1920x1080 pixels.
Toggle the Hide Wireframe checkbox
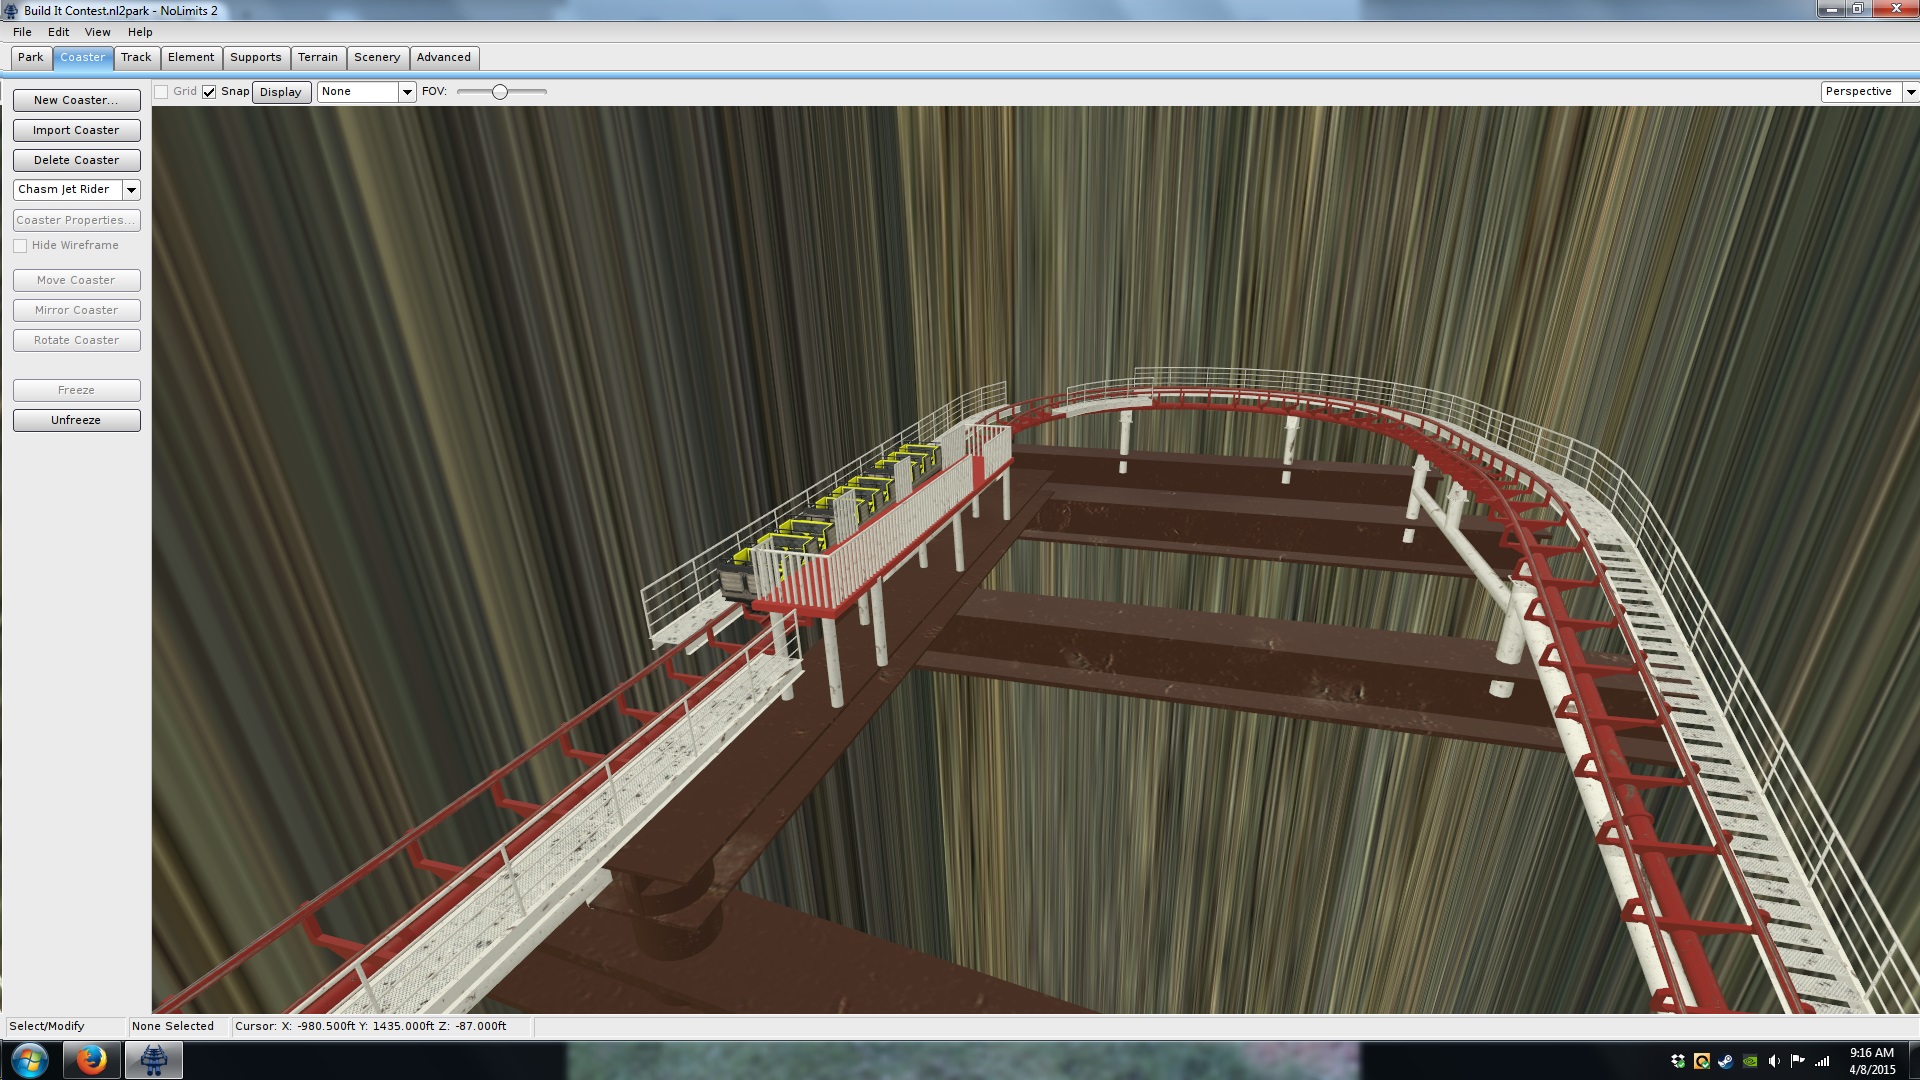(x=20, y=246)
